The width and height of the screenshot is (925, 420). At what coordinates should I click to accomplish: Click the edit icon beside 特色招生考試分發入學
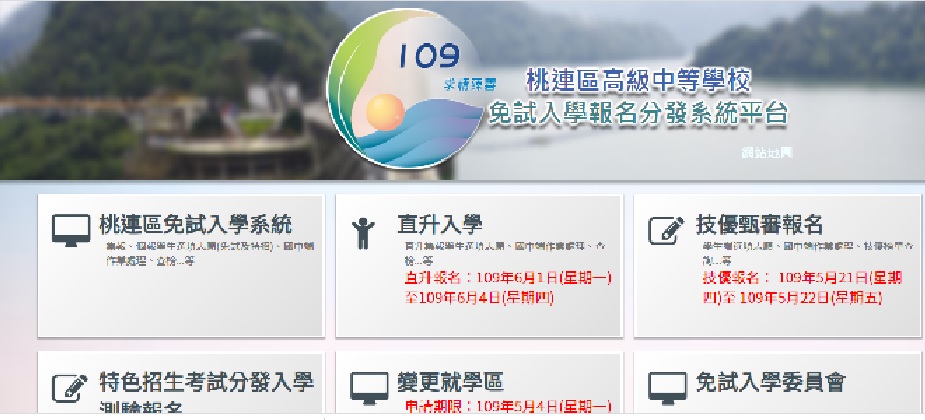click(x=70, y=388)
